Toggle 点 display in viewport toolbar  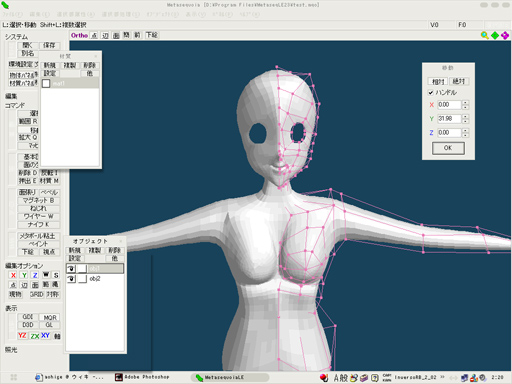pyautogui.click(x=94, y=35)
